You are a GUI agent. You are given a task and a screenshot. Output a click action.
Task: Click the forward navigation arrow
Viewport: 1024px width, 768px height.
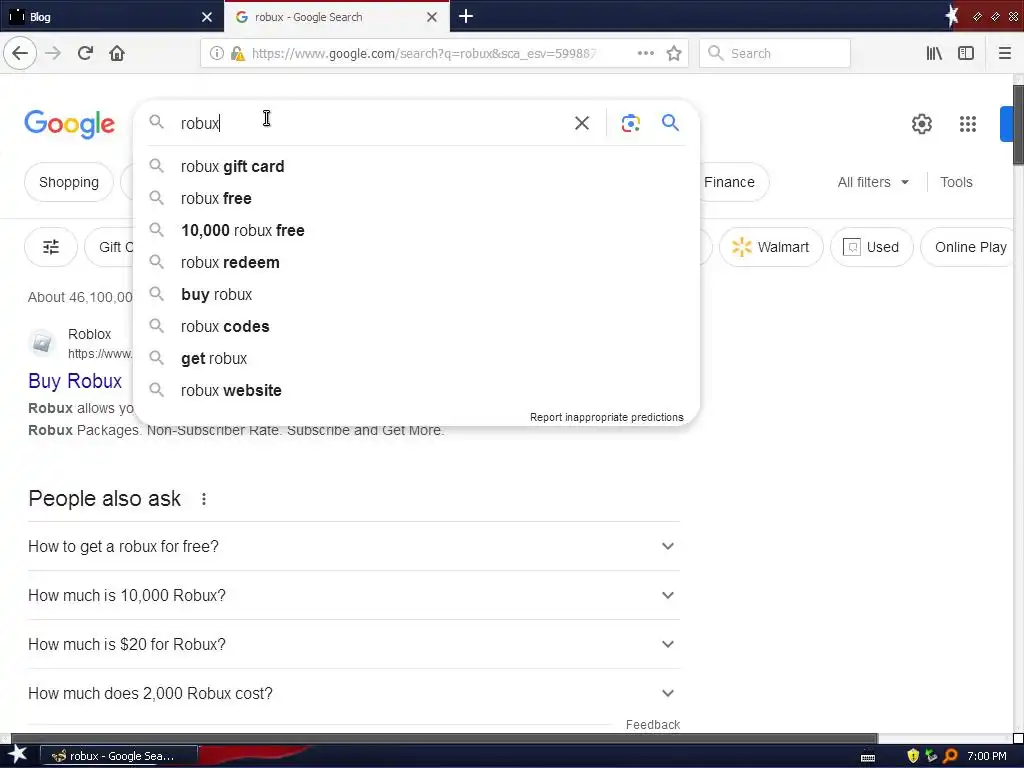point(53,53)
